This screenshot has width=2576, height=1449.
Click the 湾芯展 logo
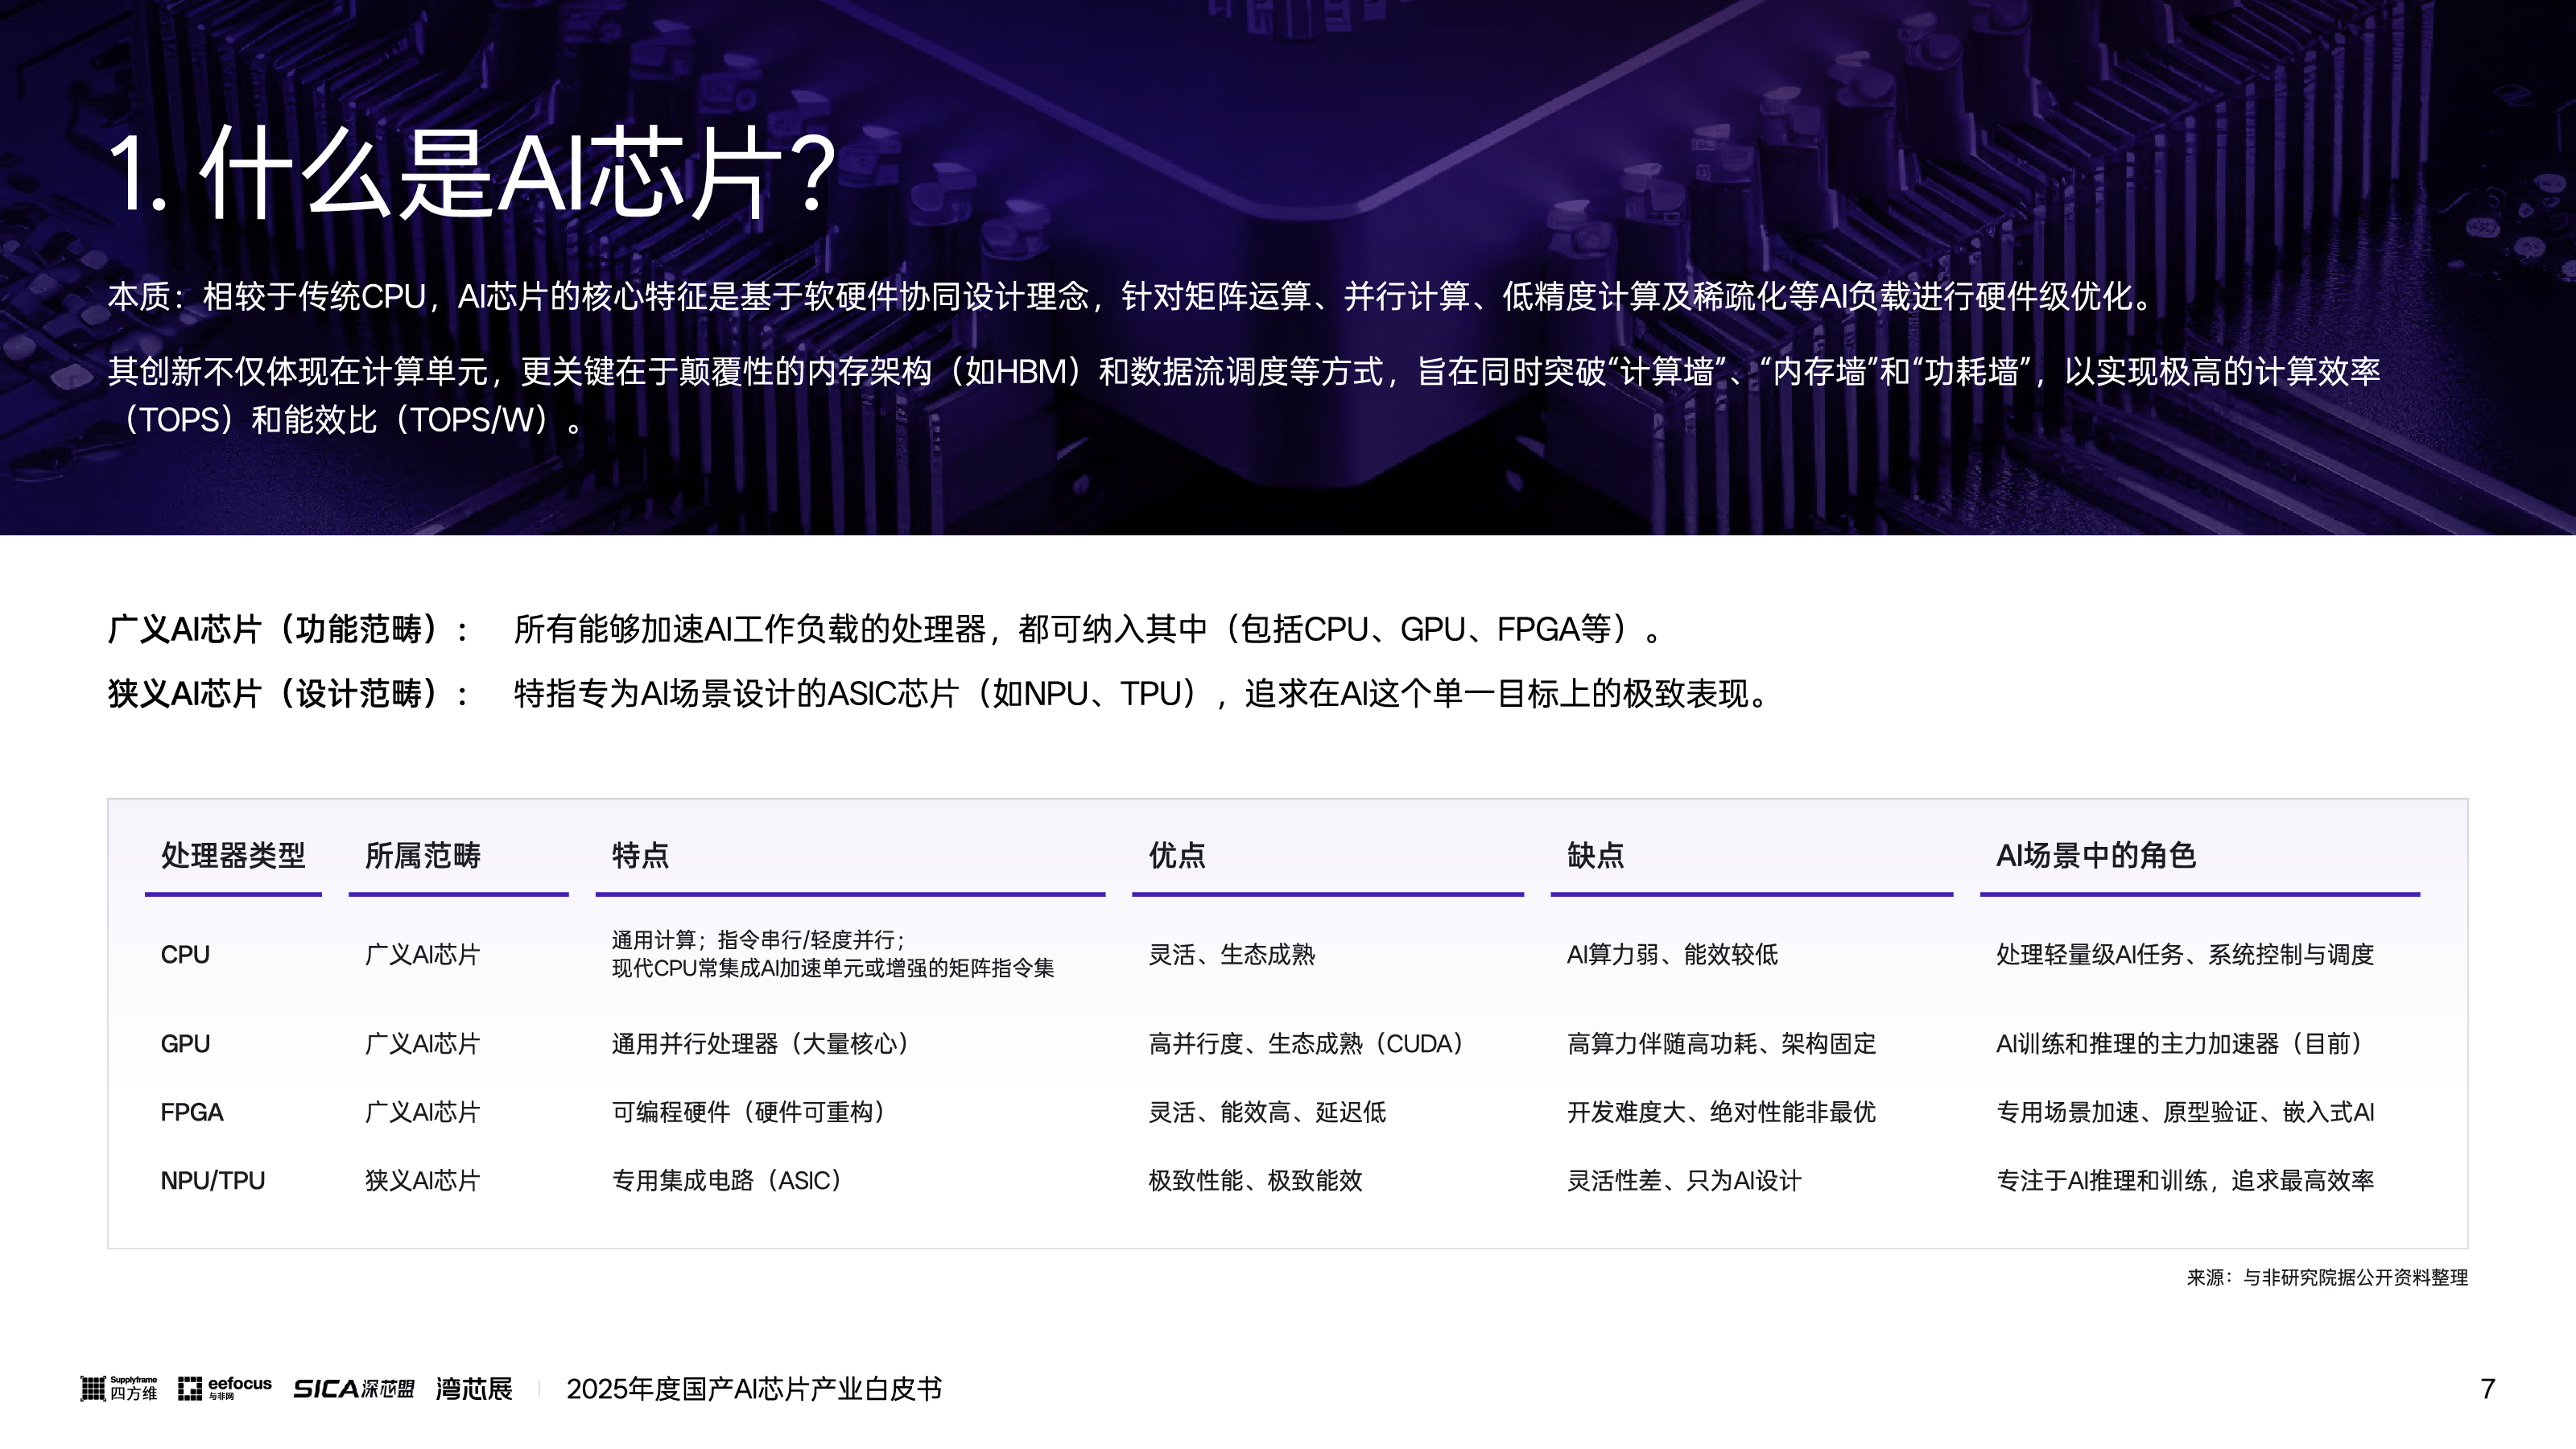[474, 1388]
